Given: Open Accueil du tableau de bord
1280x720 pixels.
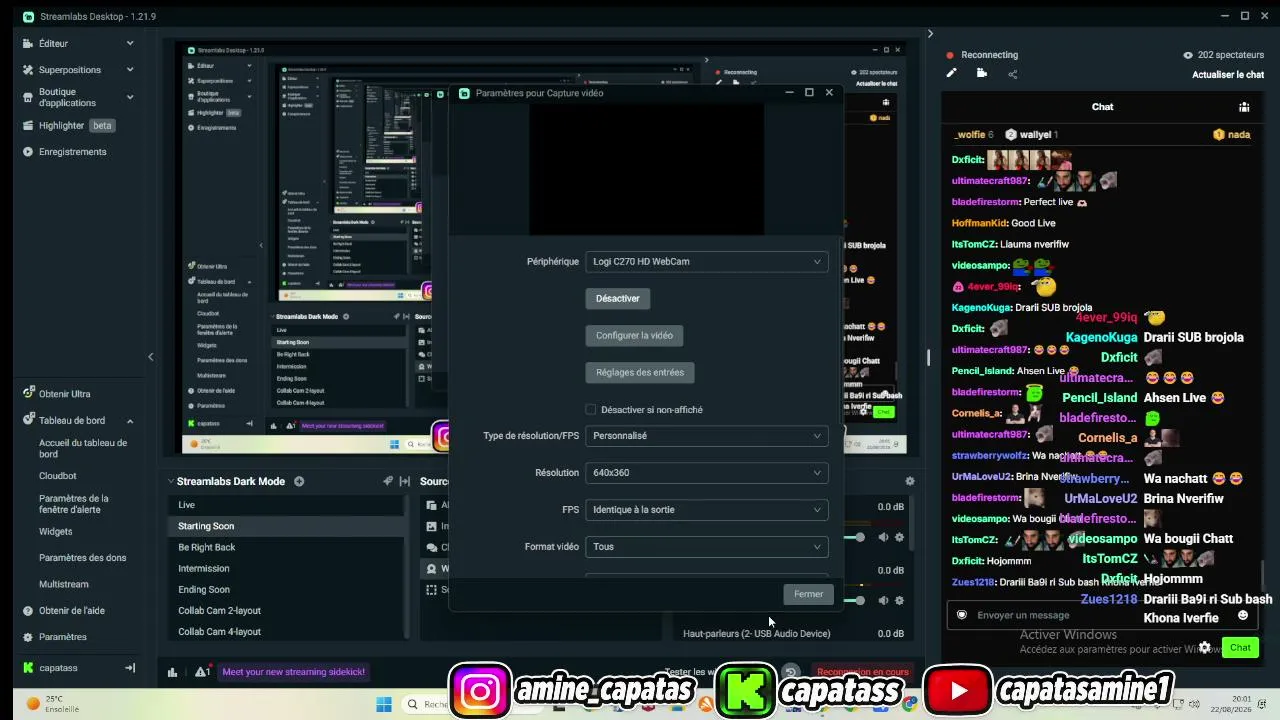Looking at the screenshot, I should (x=83, y=448).
